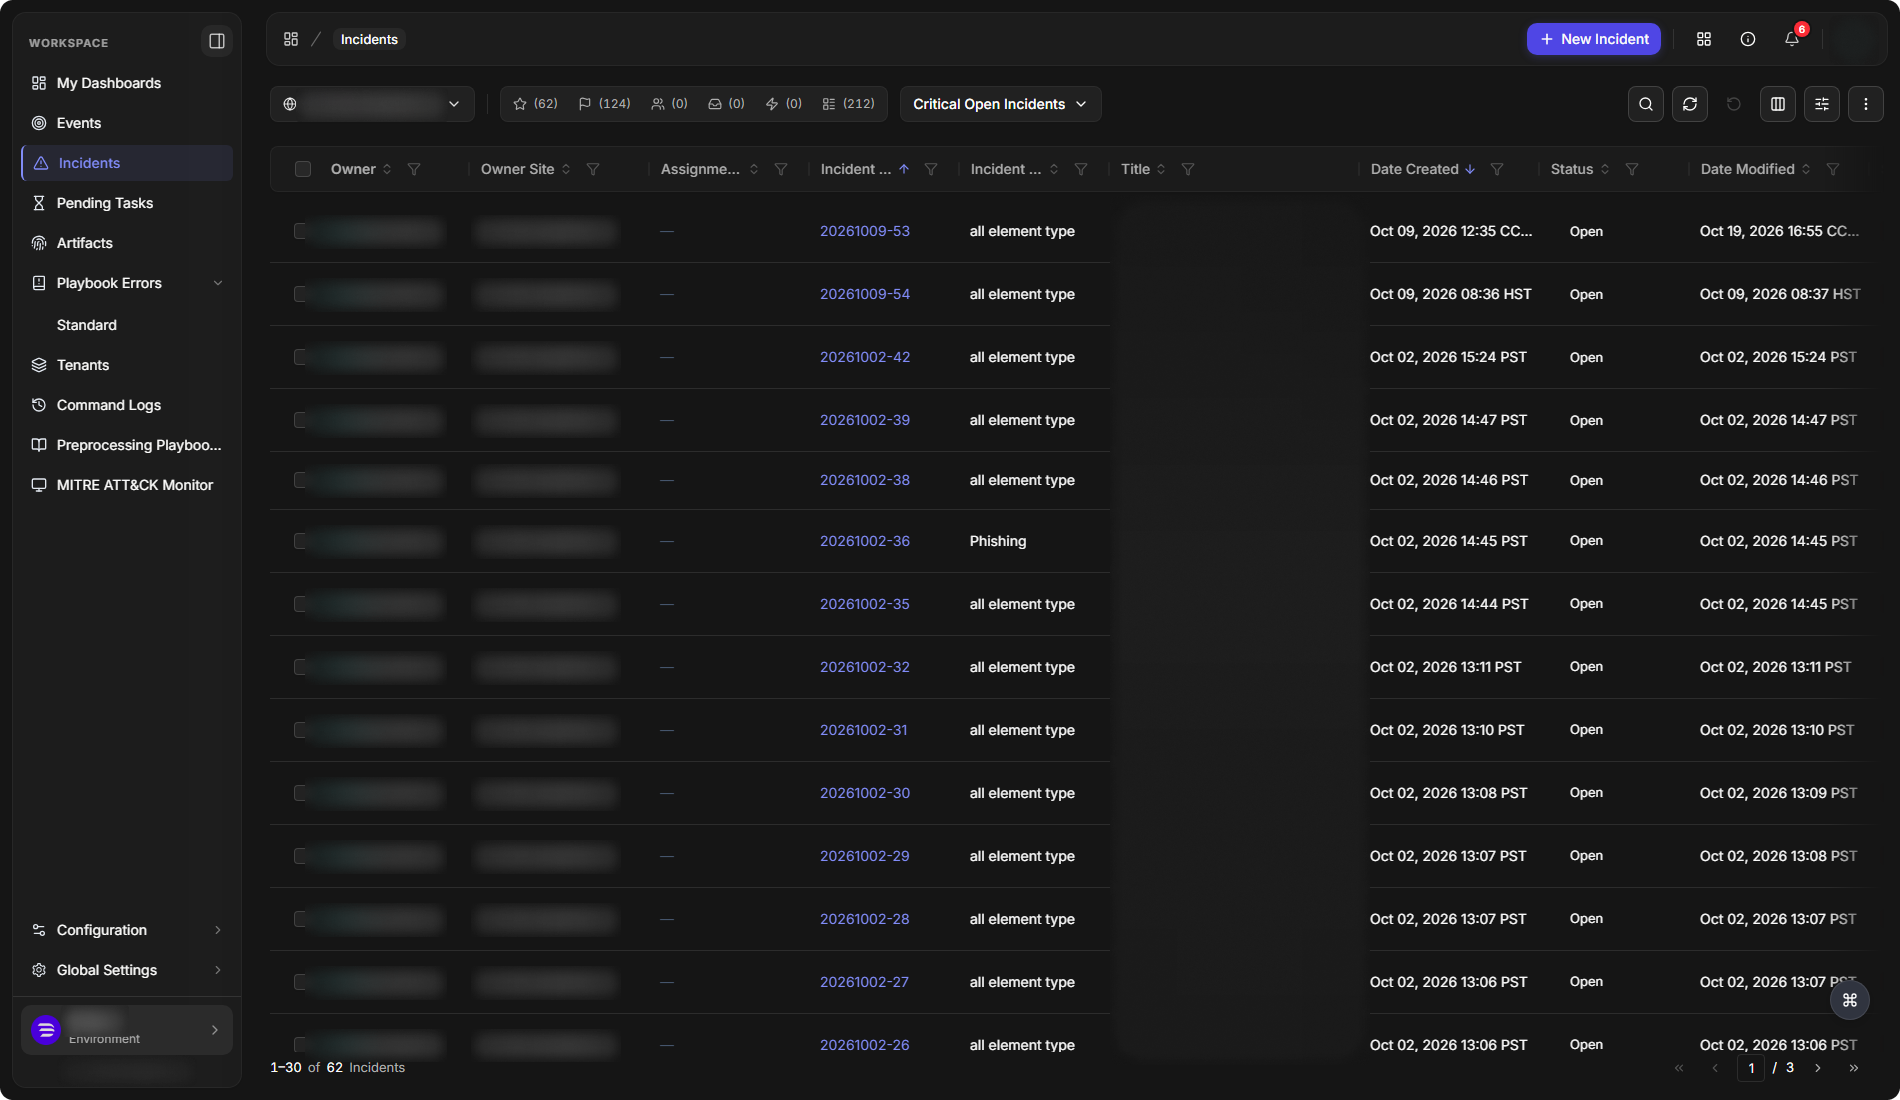Image resolution: width=1900 pixels, height=1100 pixels.
Task: Filter the Owner column
Action: tap(414, 169)
